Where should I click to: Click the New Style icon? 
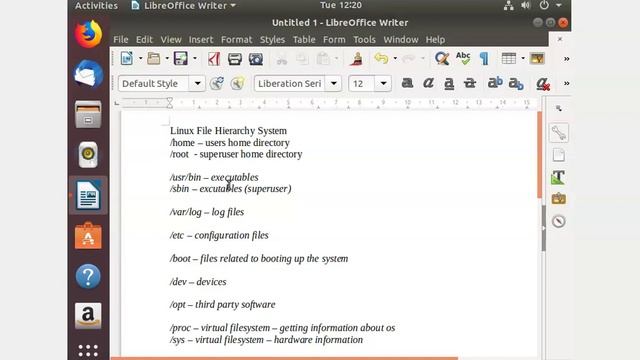click(238, 83)
